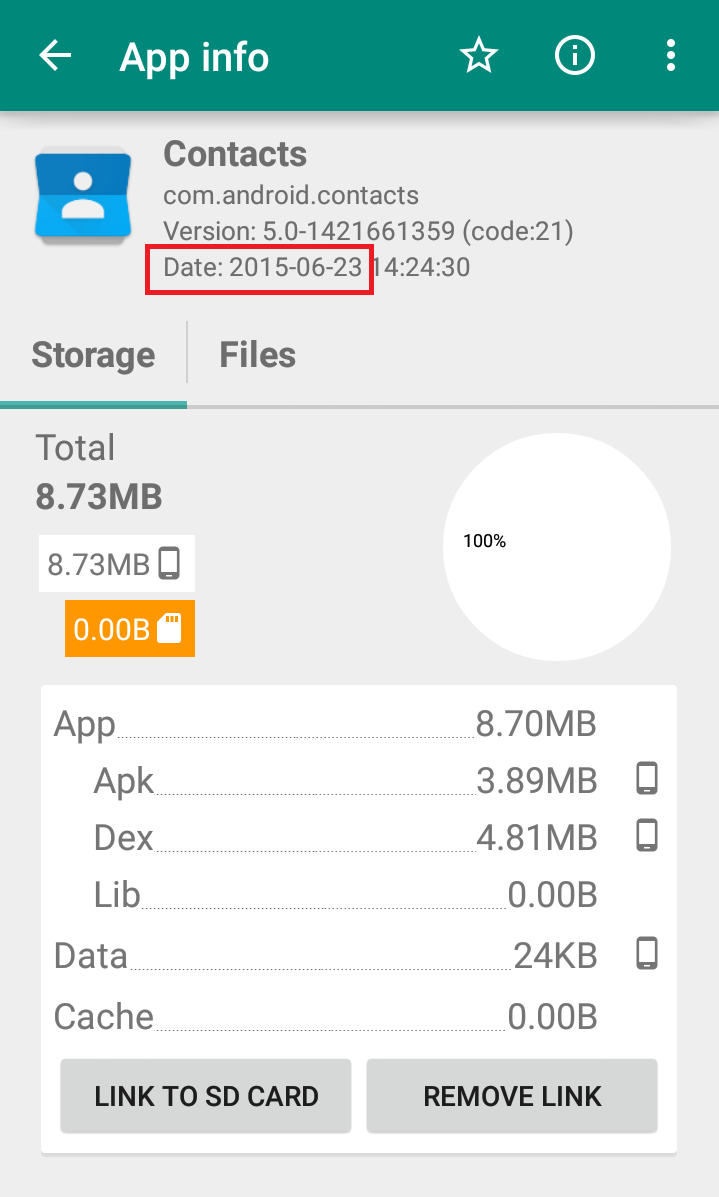Image resolution: width=719 pixels, height=1197 pixels.
Task: Tap the Contacts app icon
Action: tap(82, 194)
